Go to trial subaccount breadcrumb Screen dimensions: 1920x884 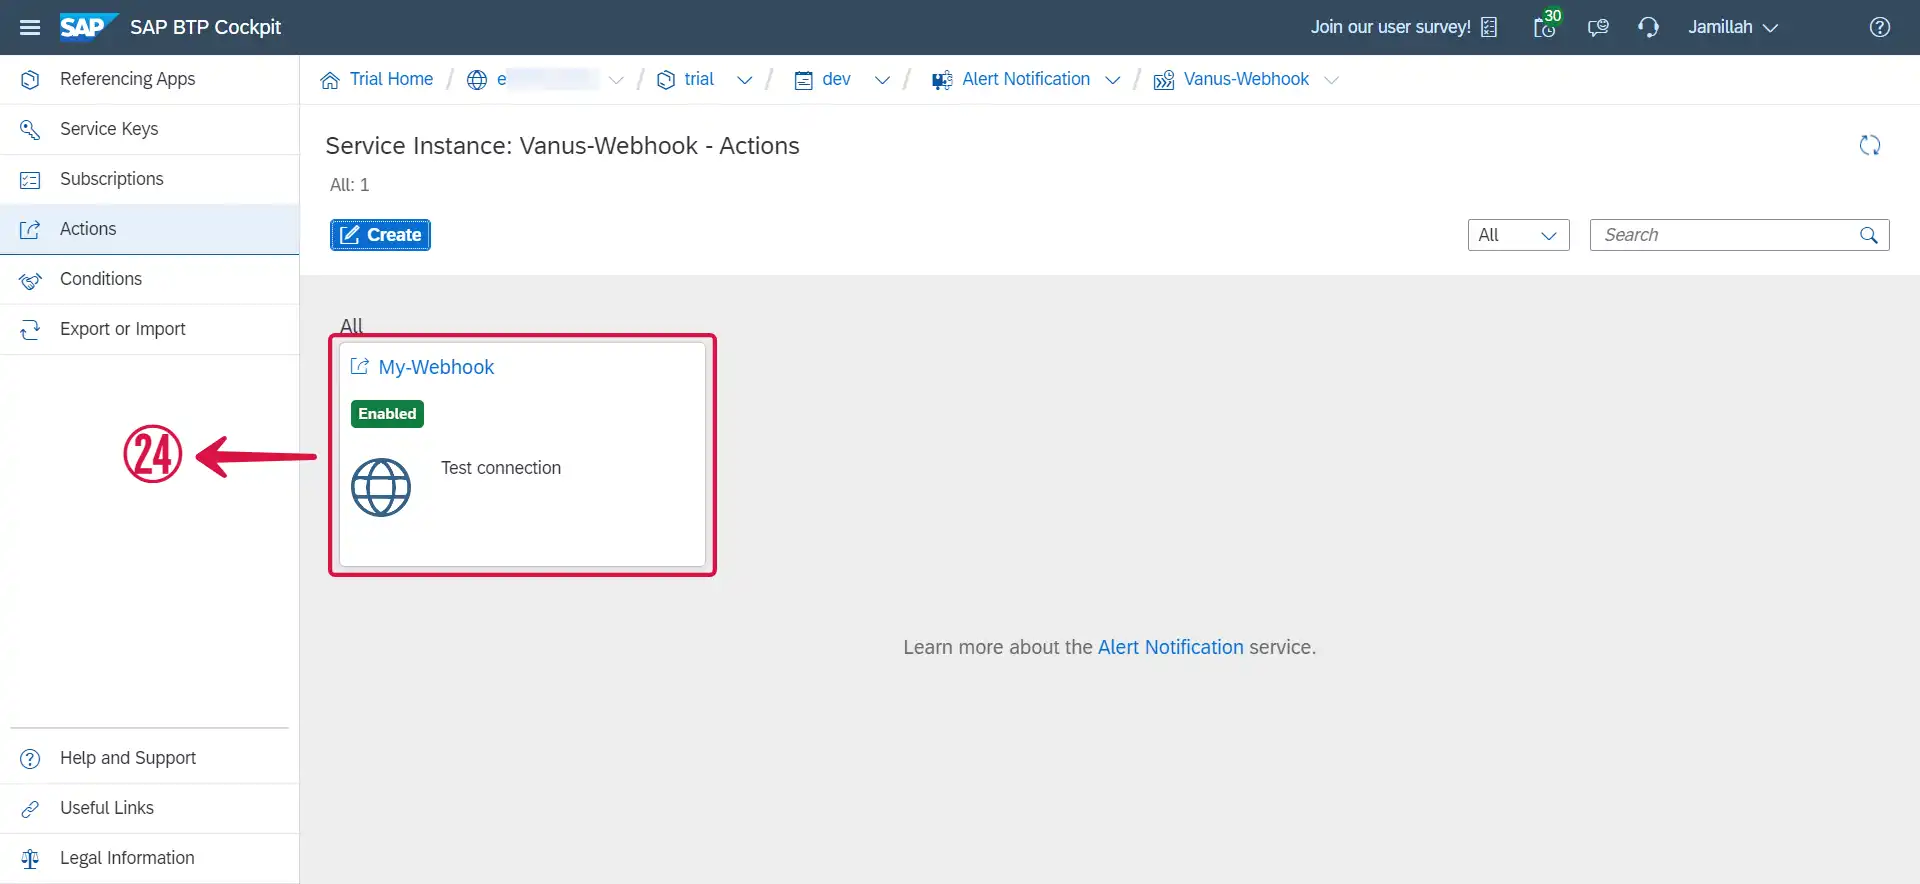(x=699, y=79)
